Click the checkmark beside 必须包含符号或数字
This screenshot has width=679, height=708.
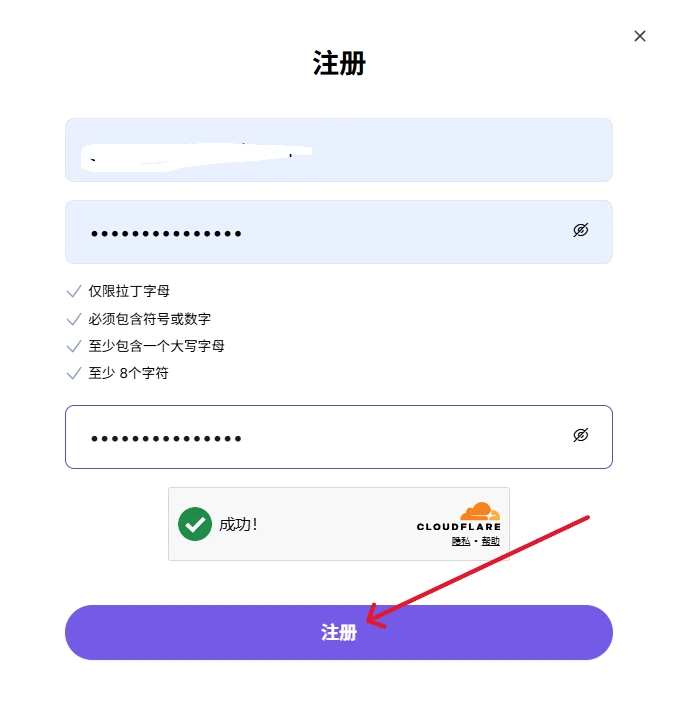click(x=74, y=319)
